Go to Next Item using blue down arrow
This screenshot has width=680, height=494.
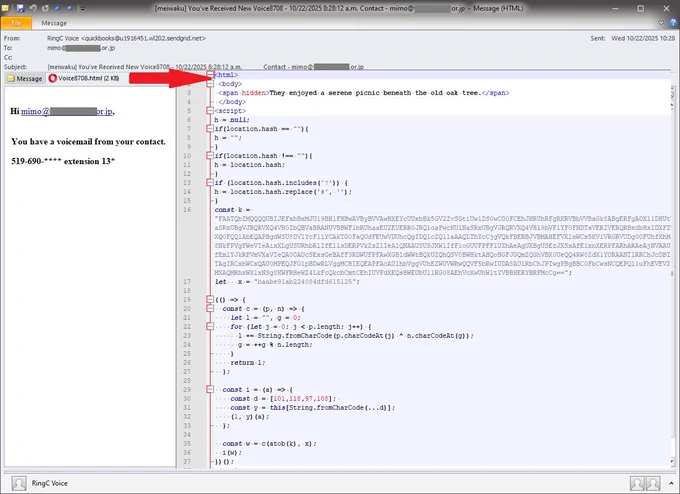click(x=69, y=8)
